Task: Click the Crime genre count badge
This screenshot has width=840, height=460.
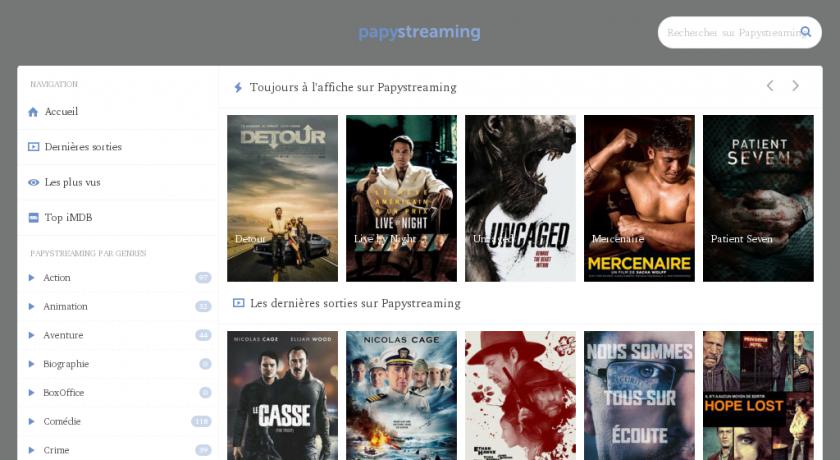Action: point(203,450)
